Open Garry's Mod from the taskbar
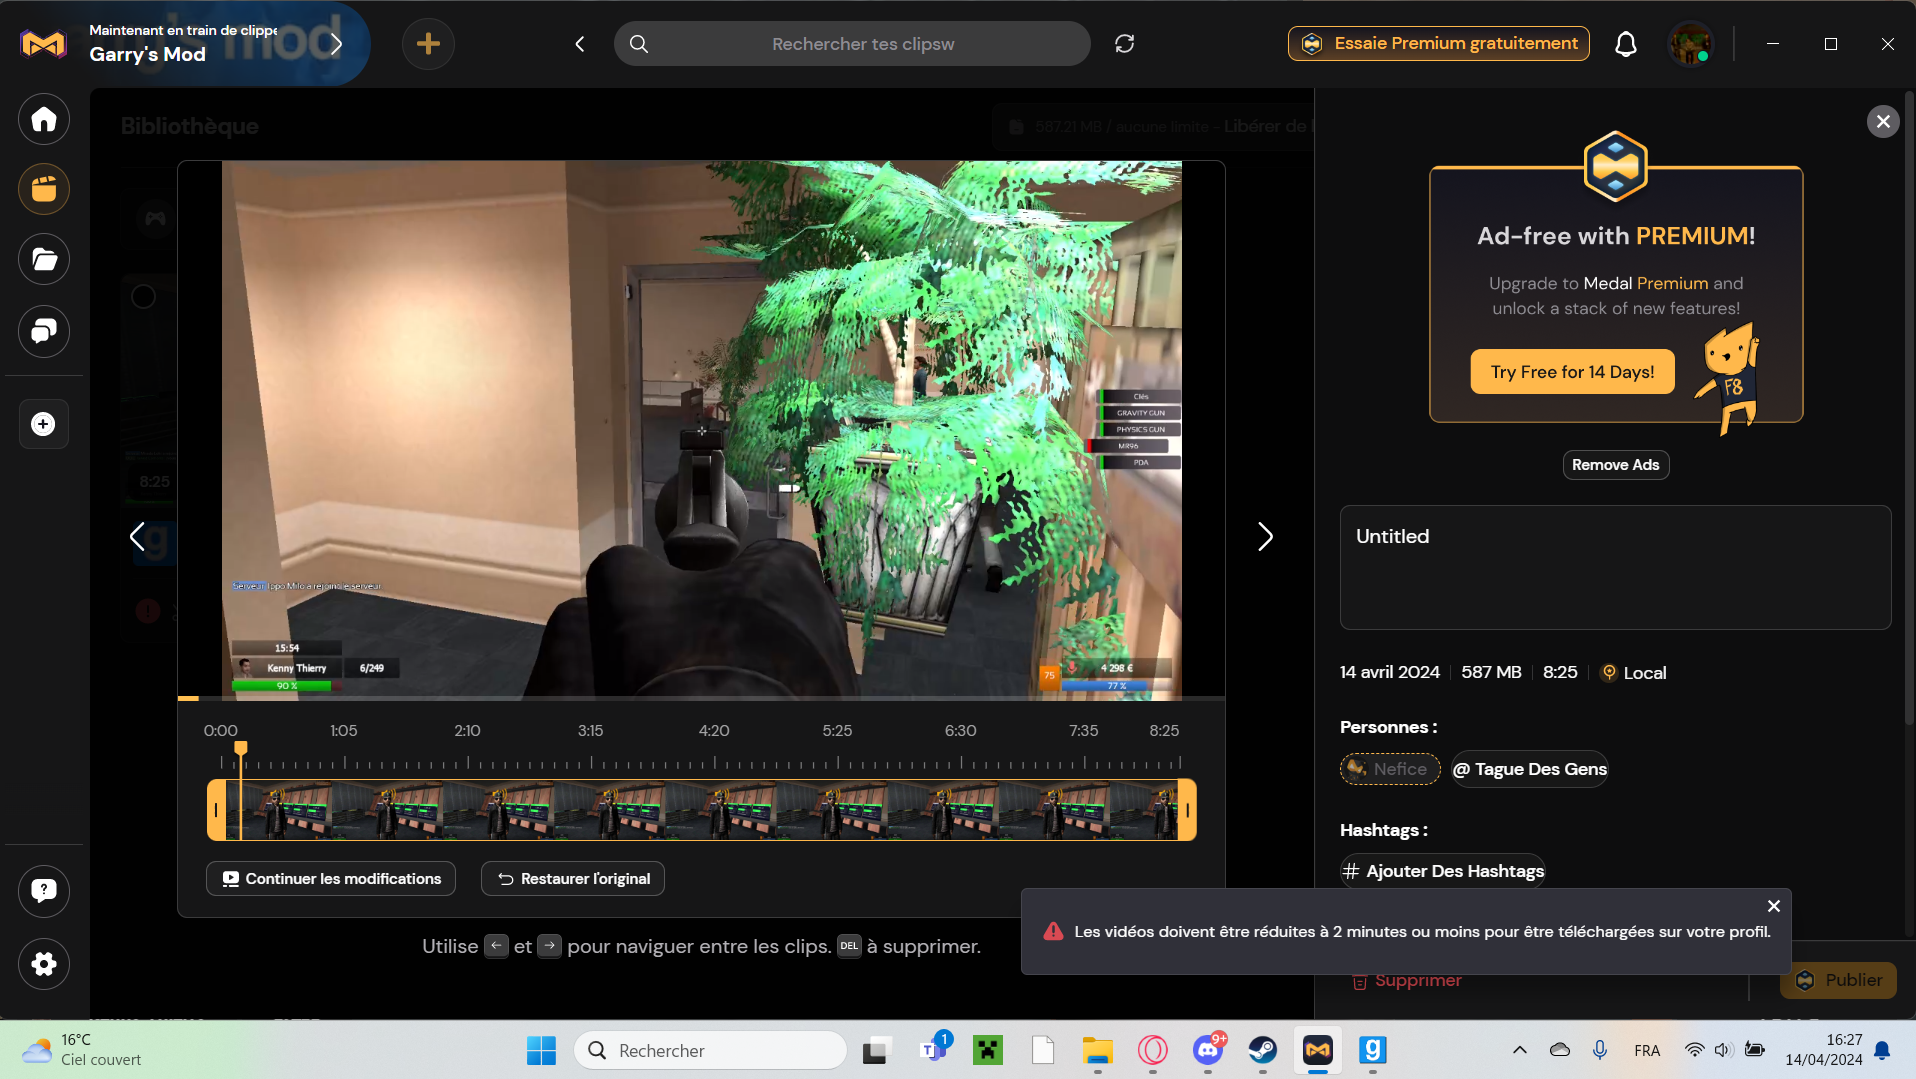The image size is (1916, 1079). [1372, 1050]
